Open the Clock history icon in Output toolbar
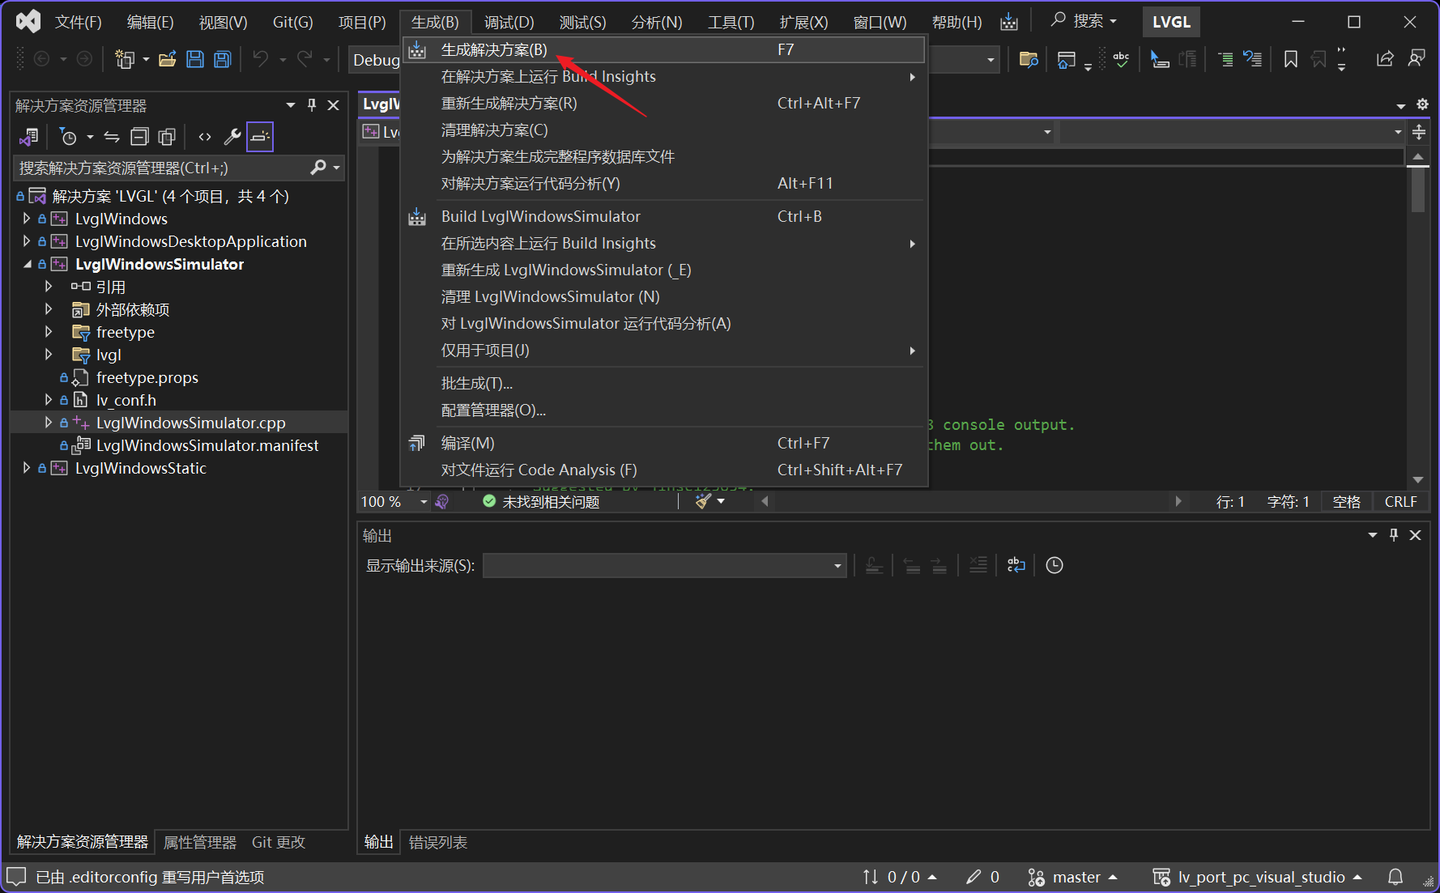The width and height of the screenshot is (1440, 893). pyautogui.click(x=1054, y=565)
